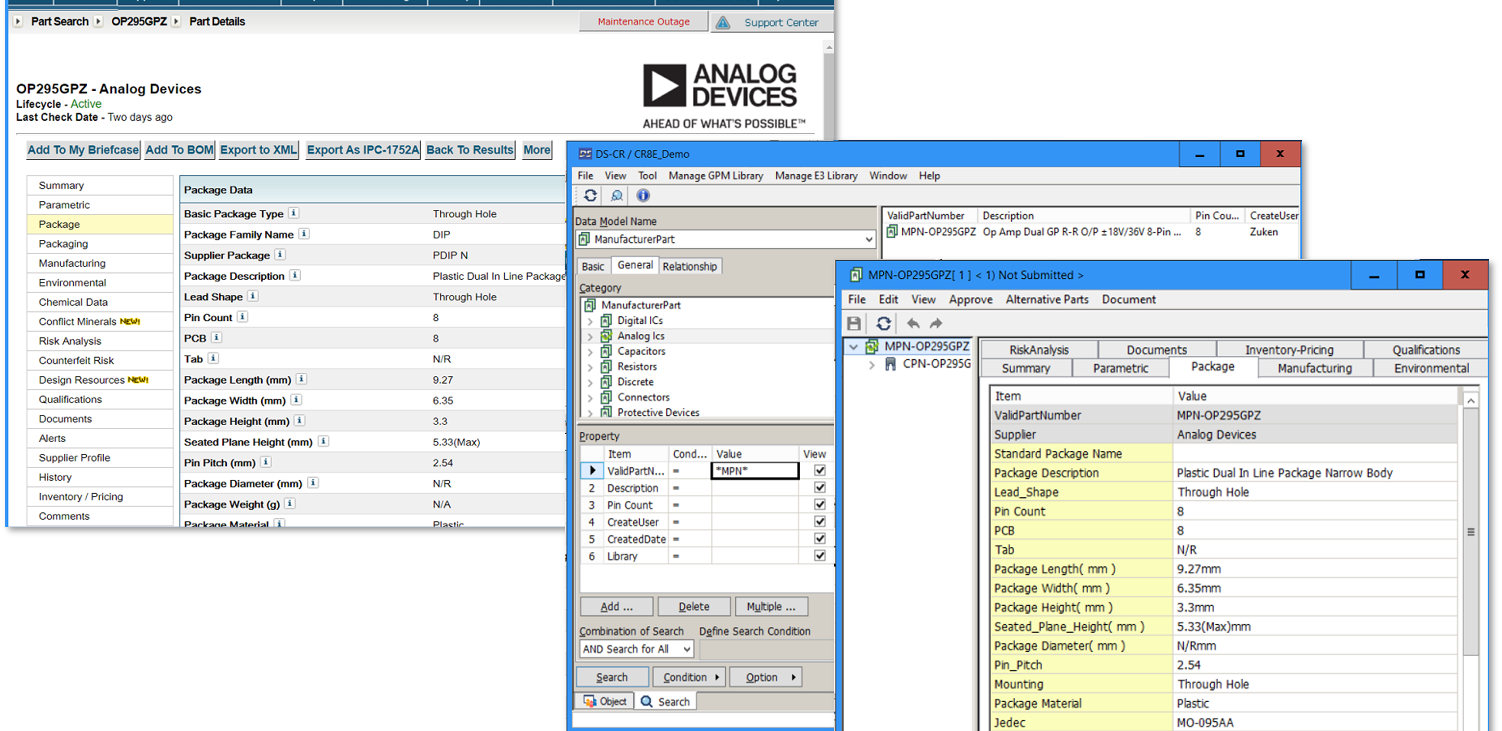
Task: Click Analog Devices logo
Action: (x=724, y=96)
